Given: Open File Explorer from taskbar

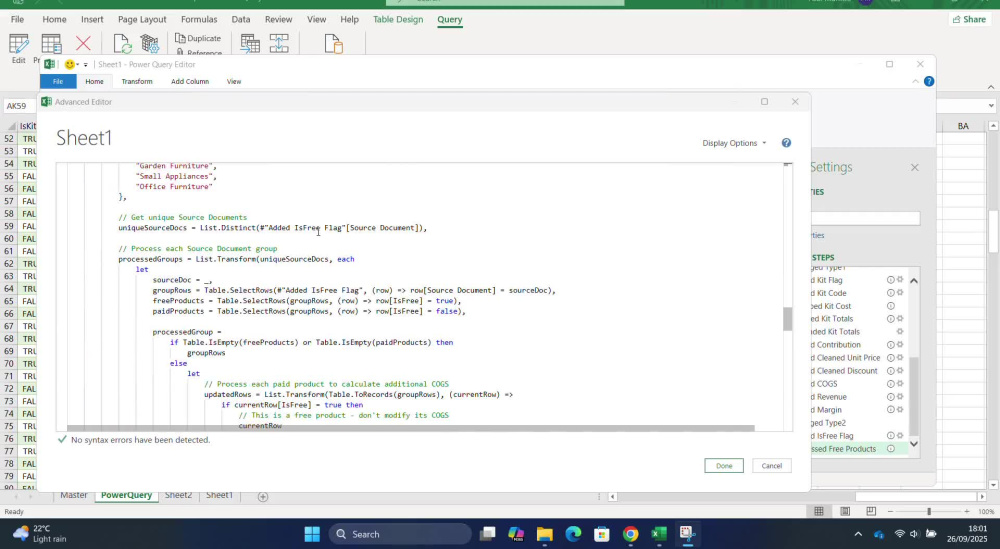Looking at the screenshot, I should coord(544,534).
